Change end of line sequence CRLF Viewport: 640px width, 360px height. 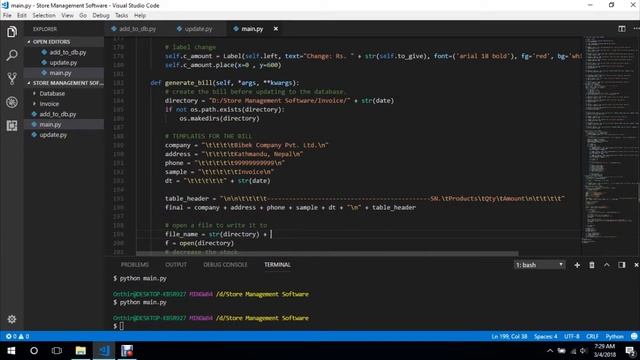click(x=592, y=336)
